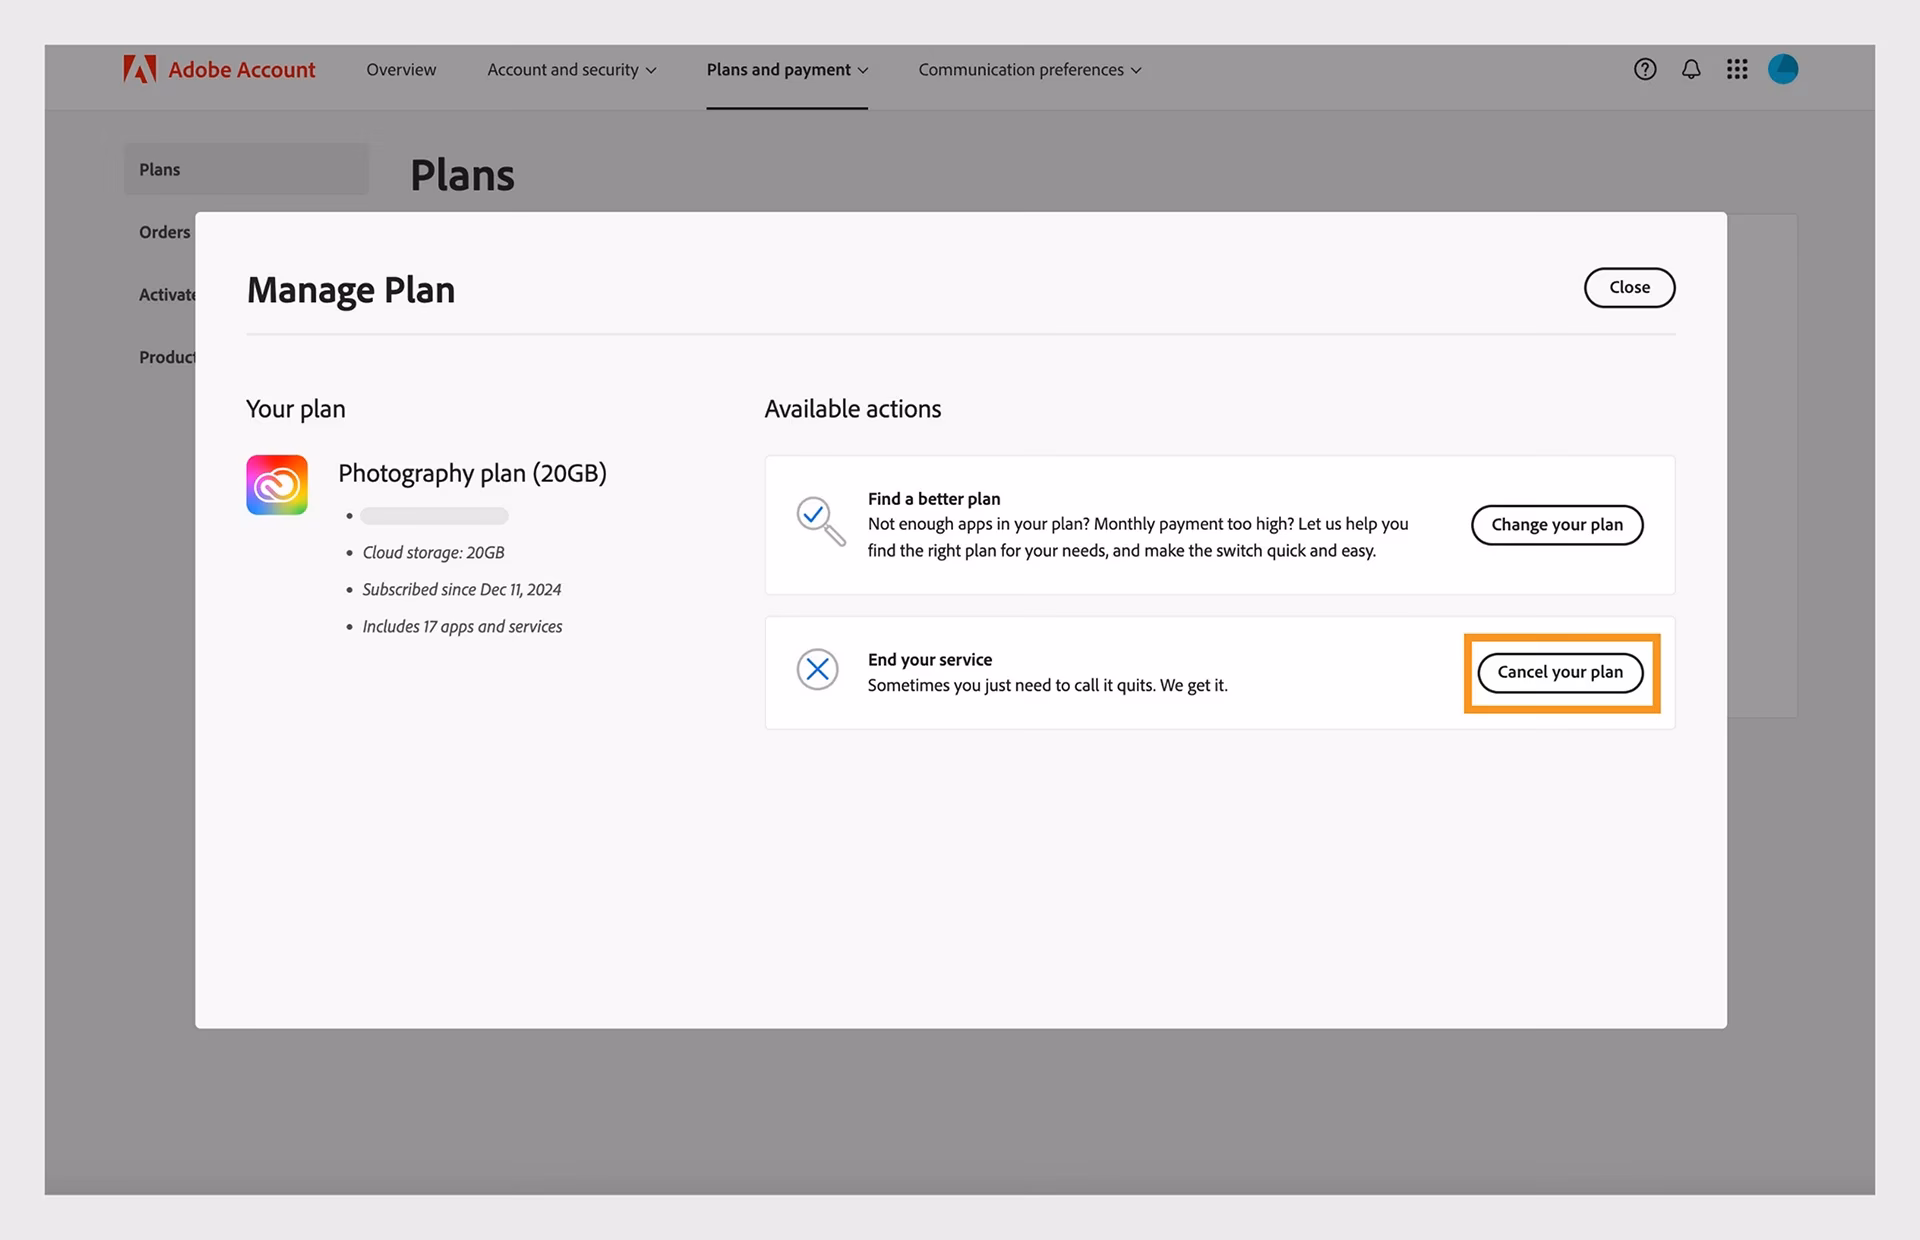This screenshot has height=1240, width=1920.
Task: Click the Change your plan button
Action: tap(1556, 524)
